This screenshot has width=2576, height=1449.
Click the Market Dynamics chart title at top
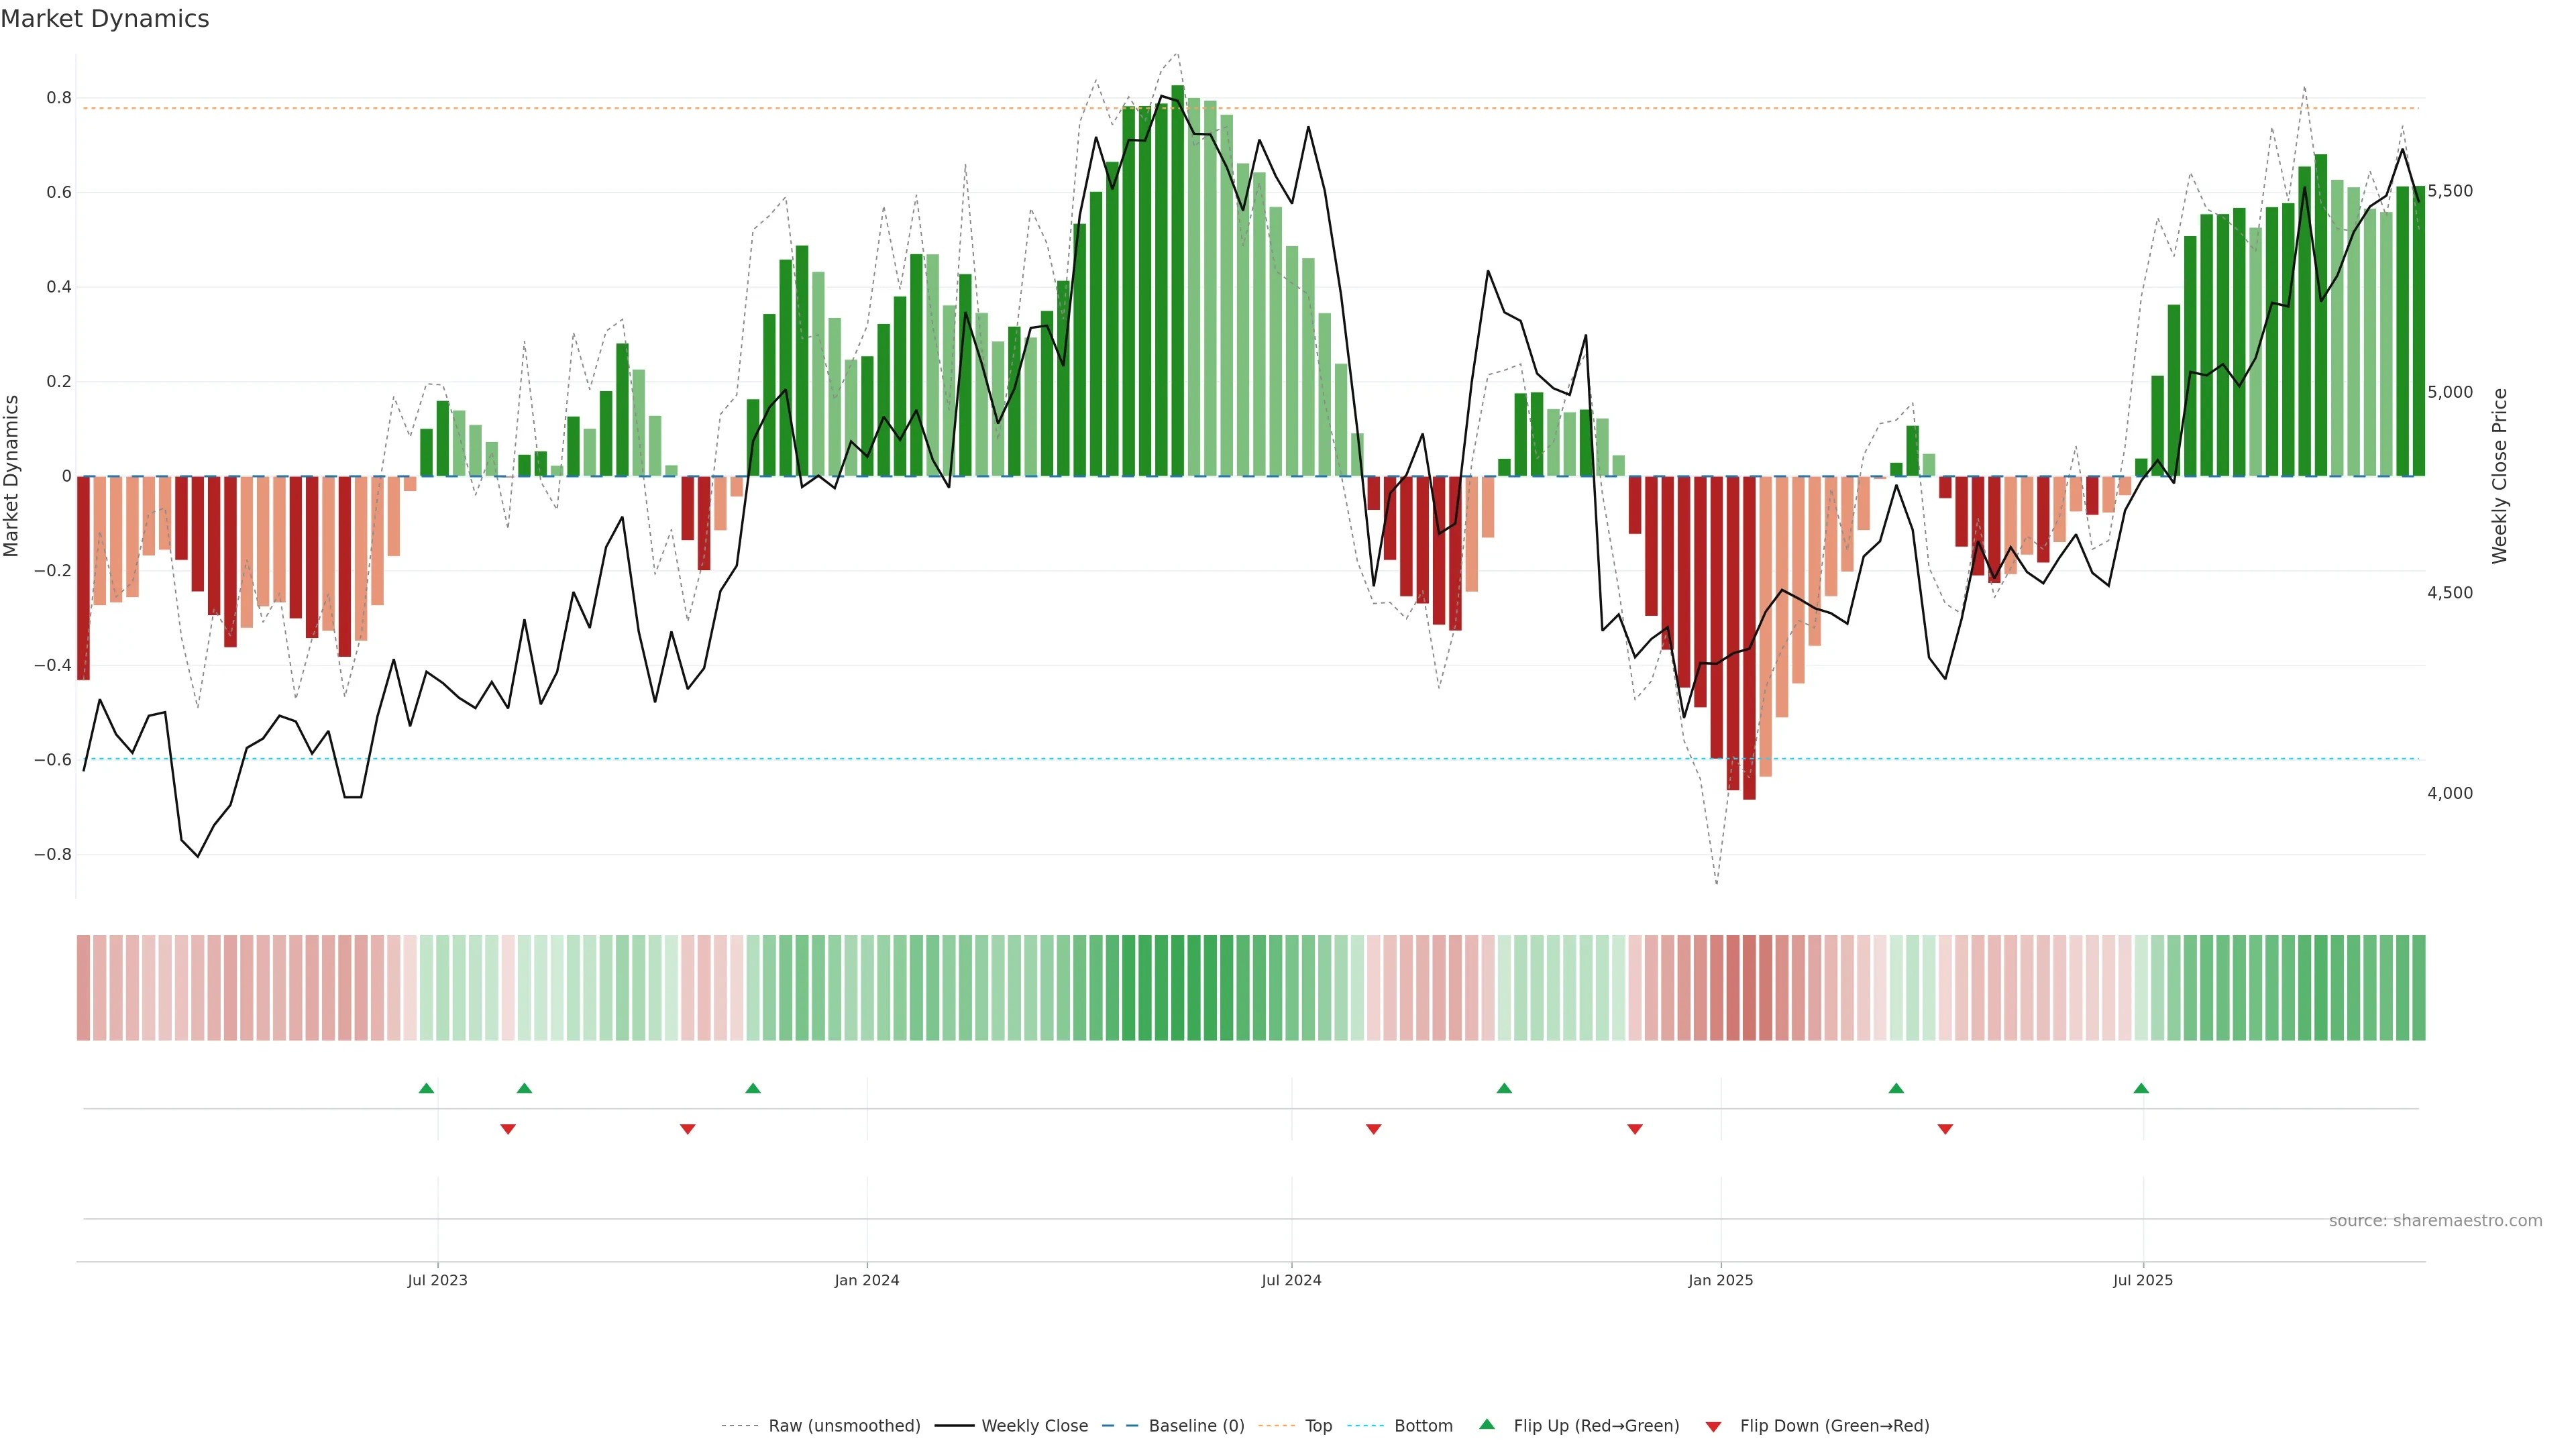click(x=105, y=19)
